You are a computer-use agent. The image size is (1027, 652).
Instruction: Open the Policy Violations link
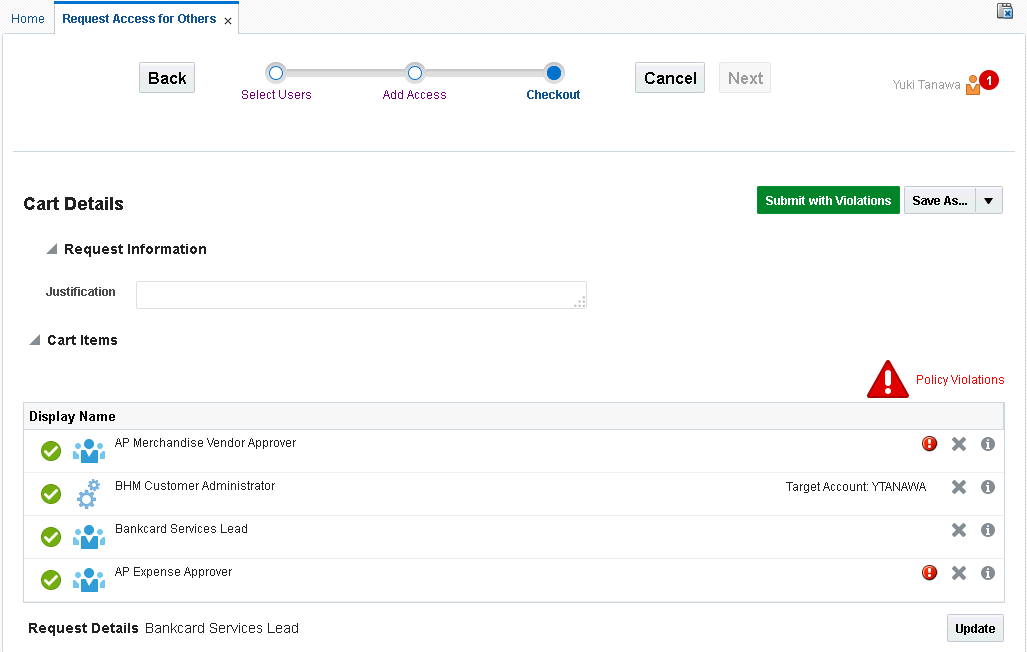point(960,379)
